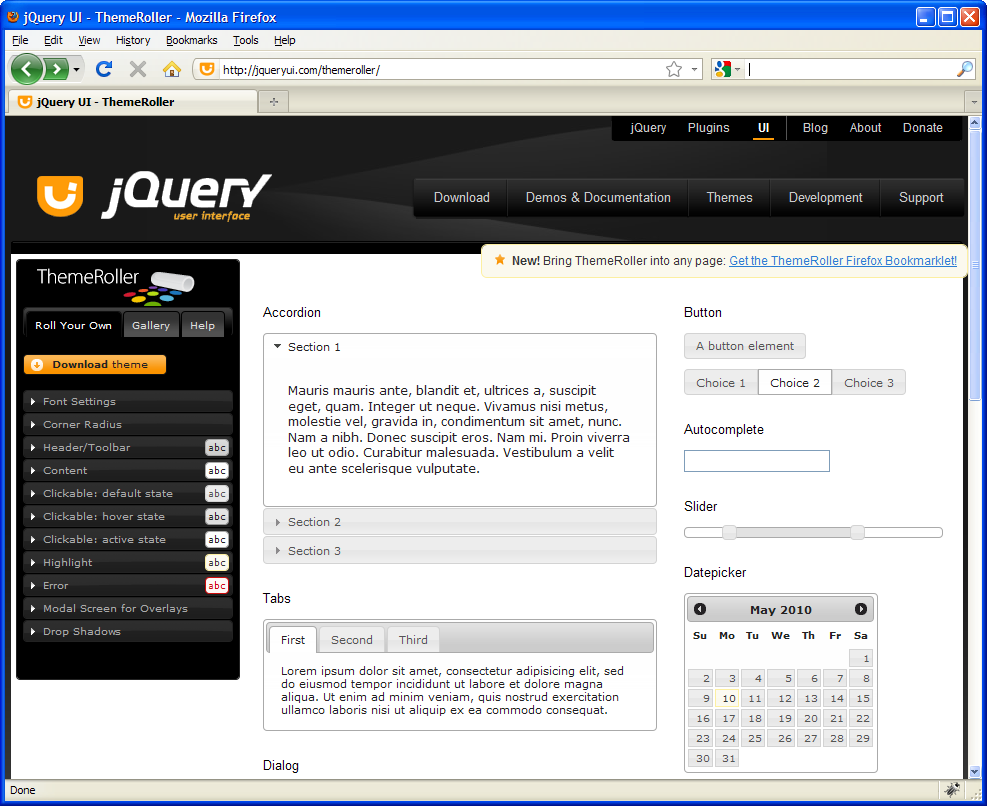Open the list all tabs dropdown

(x=974, y=101)
